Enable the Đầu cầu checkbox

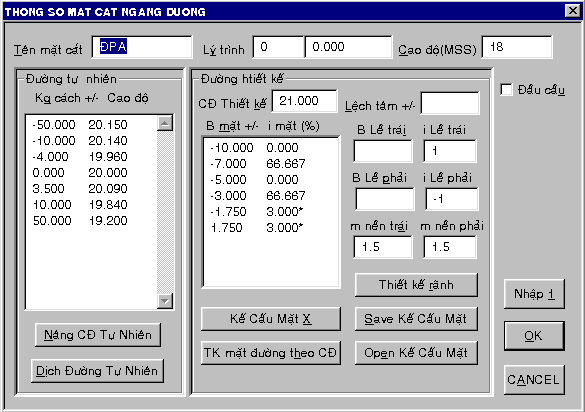[506, 90]
